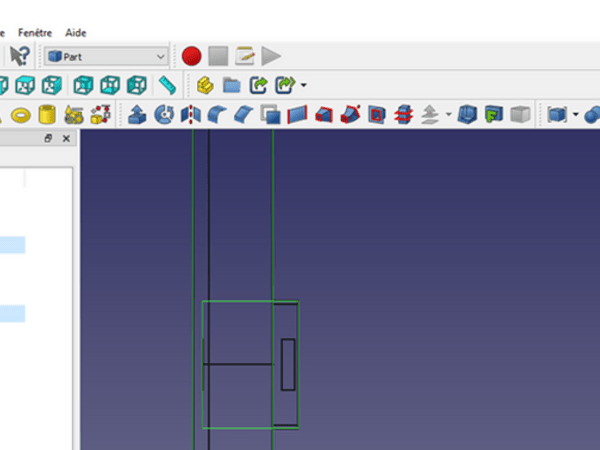600x450 pixels.
Task: Click the Execute macro play button
Action: pos(272,56)
